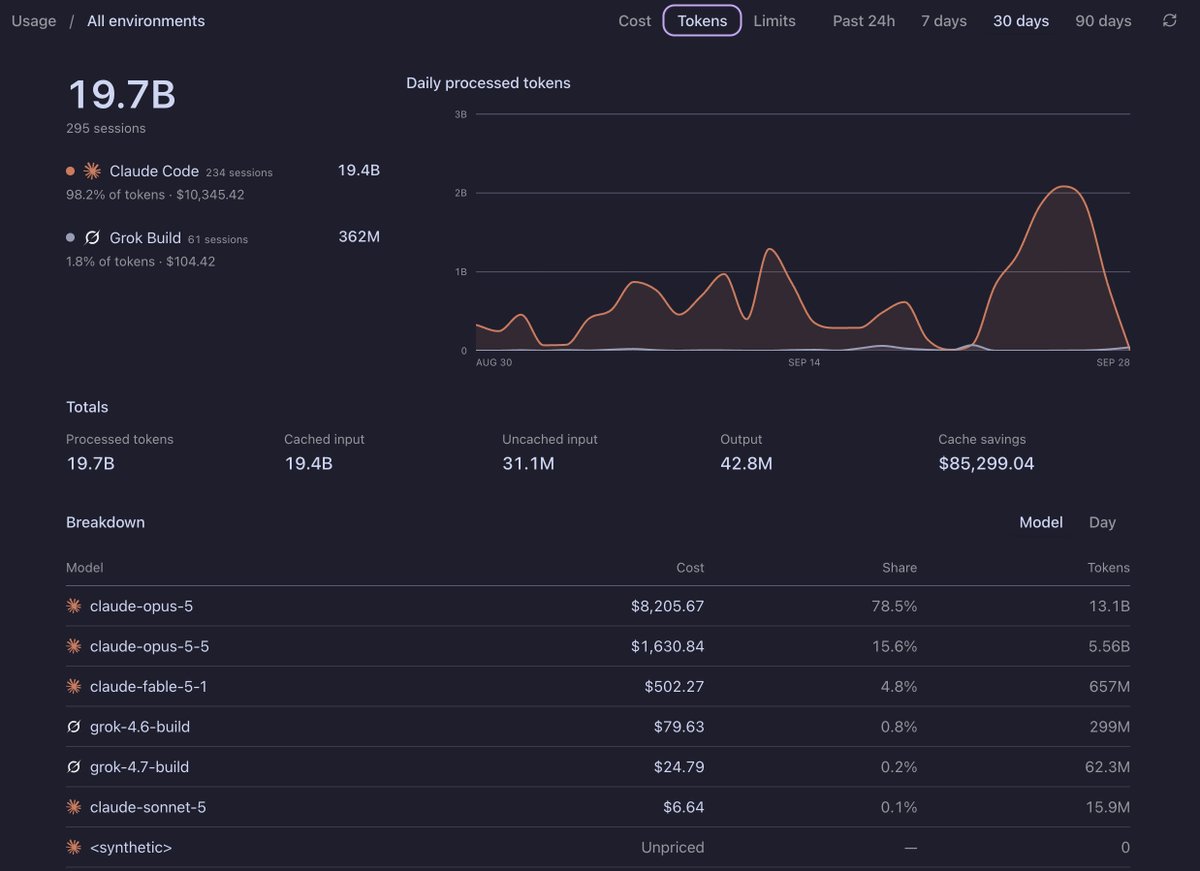The height and width of the screenshot is (871, 1200).
Task: Click the <synthetic> row icon
Action: 73,847
